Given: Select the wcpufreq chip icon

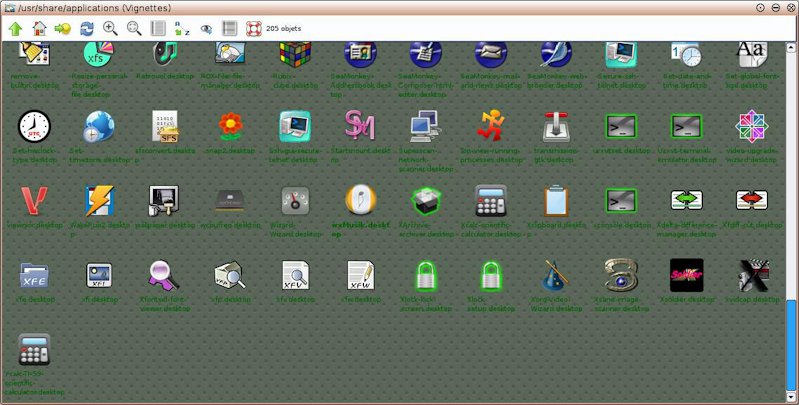Looking at the screenshot, I should pos(230,201).
